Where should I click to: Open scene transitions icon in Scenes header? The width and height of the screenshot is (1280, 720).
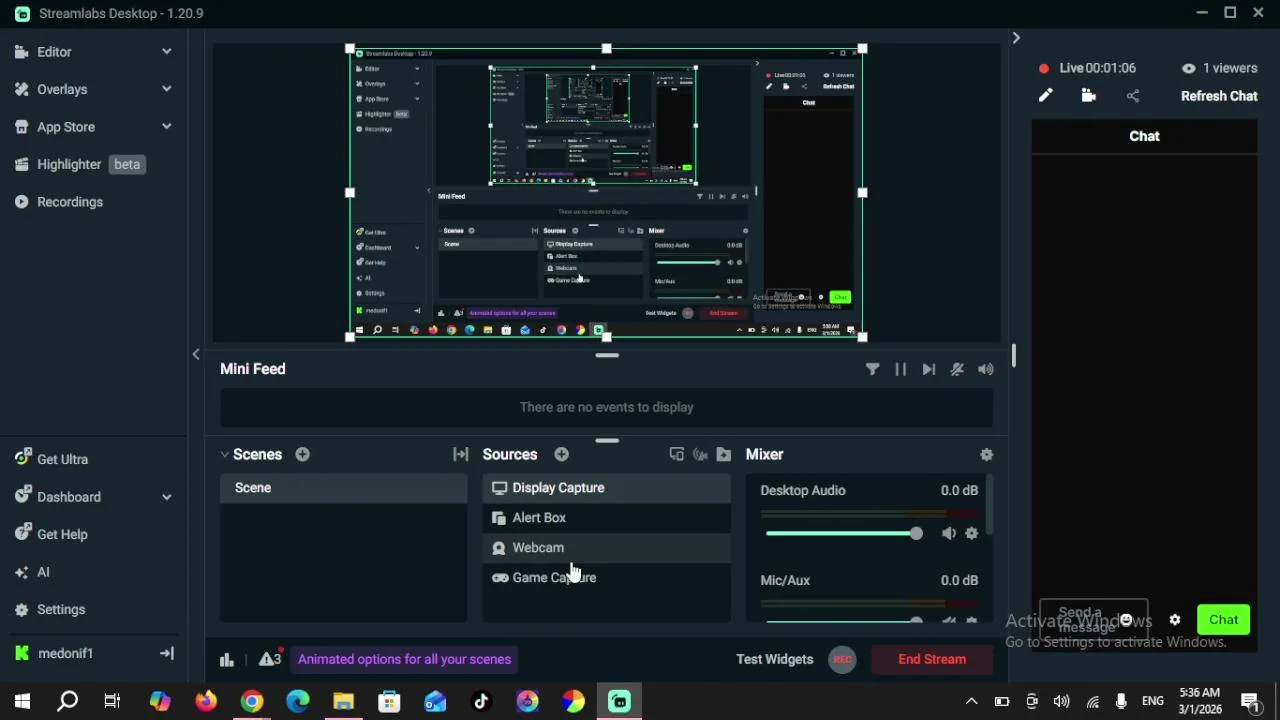tap(461, 454)
